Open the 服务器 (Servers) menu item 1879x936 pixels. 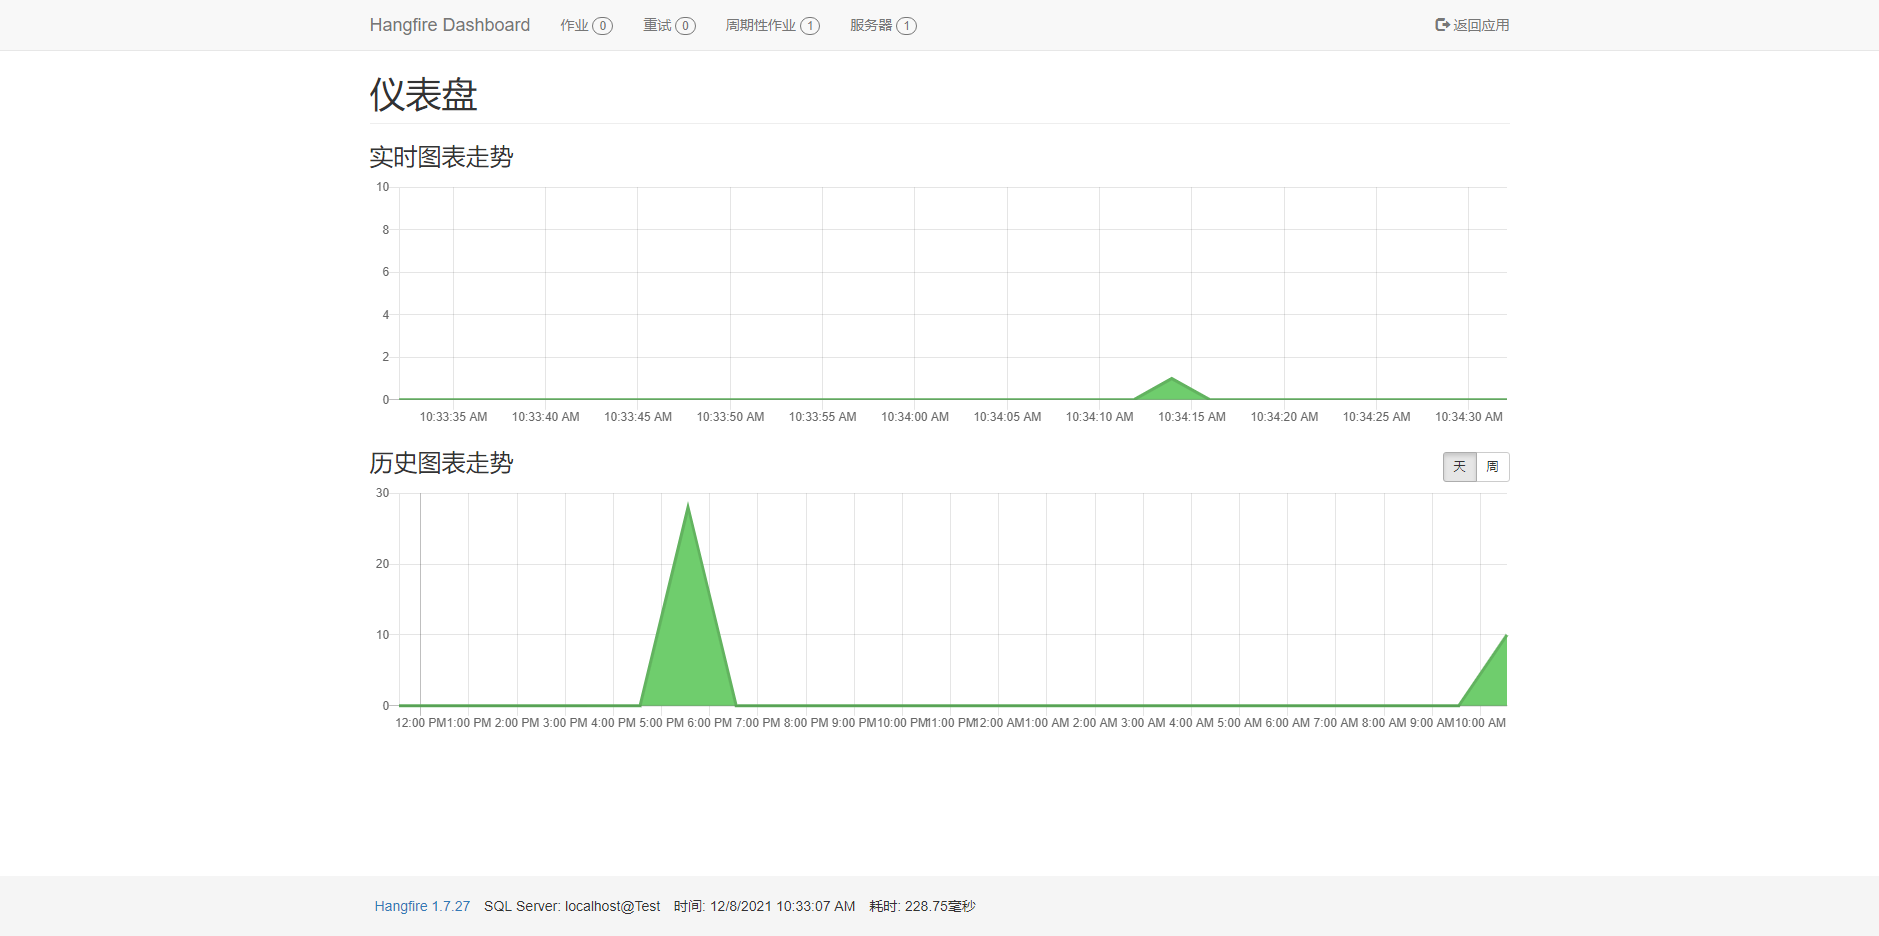(x=883, y=25)
